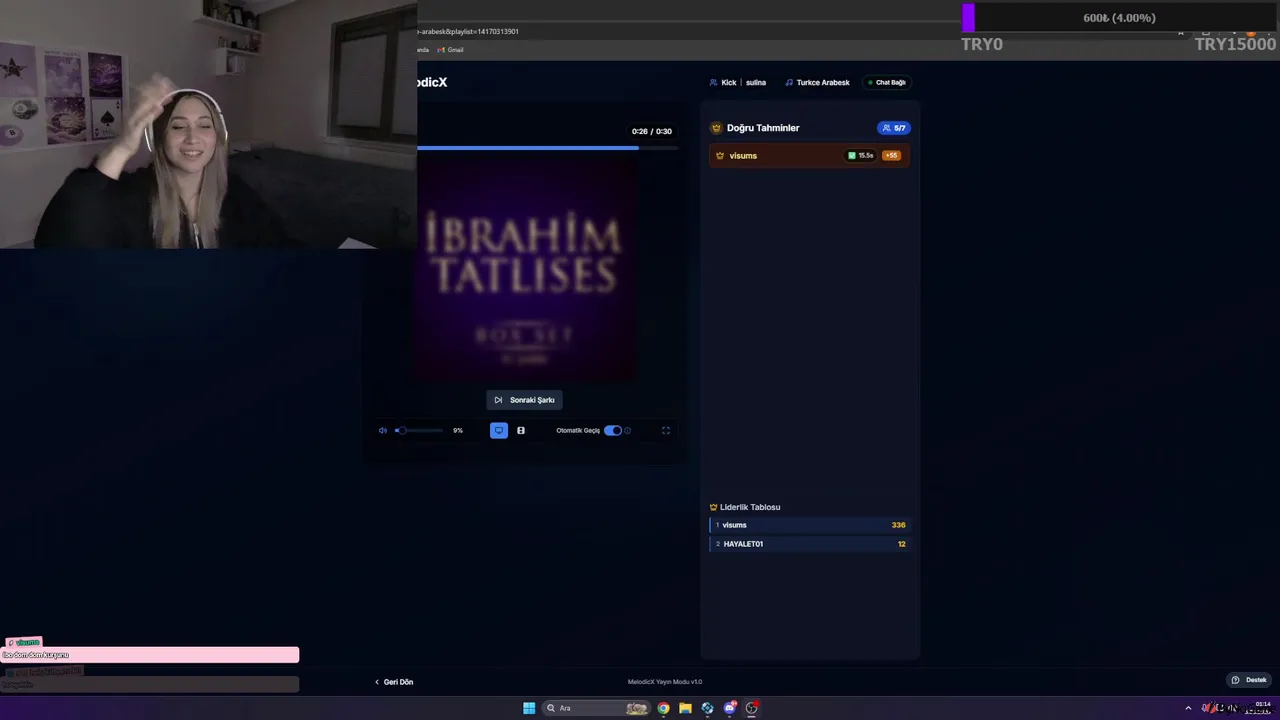Click the Chat Bağlı status pill

click(886, 83)
